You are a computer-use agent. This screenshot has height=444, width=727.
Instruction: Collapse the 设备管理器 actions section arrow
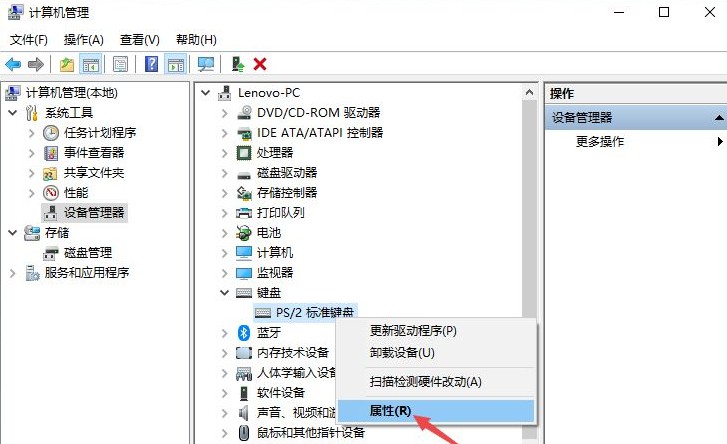click(719, 118)
